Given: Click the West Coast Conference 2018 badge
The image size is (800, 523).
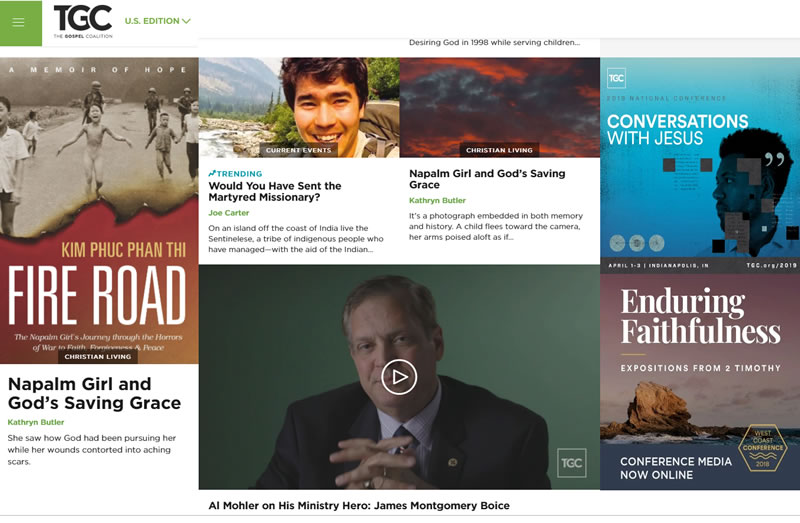Looking at the screenshot, I should point(762,446).
